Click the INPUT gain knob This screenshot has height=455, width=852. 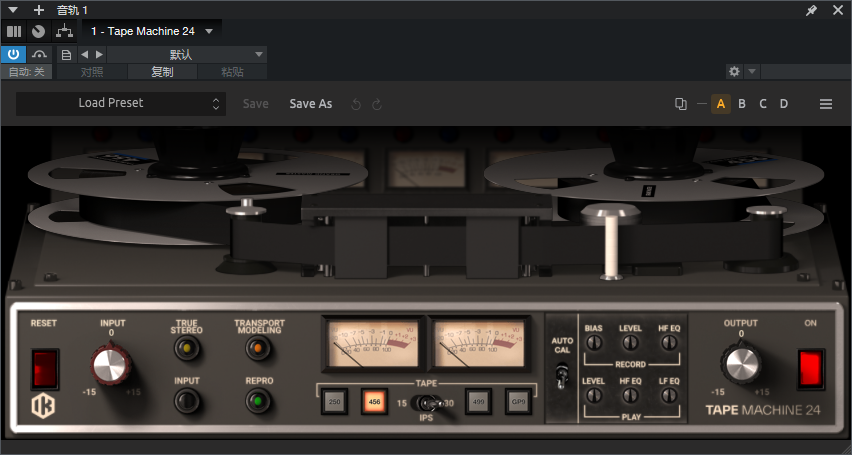pyautogui.click(x=111, y=364)
